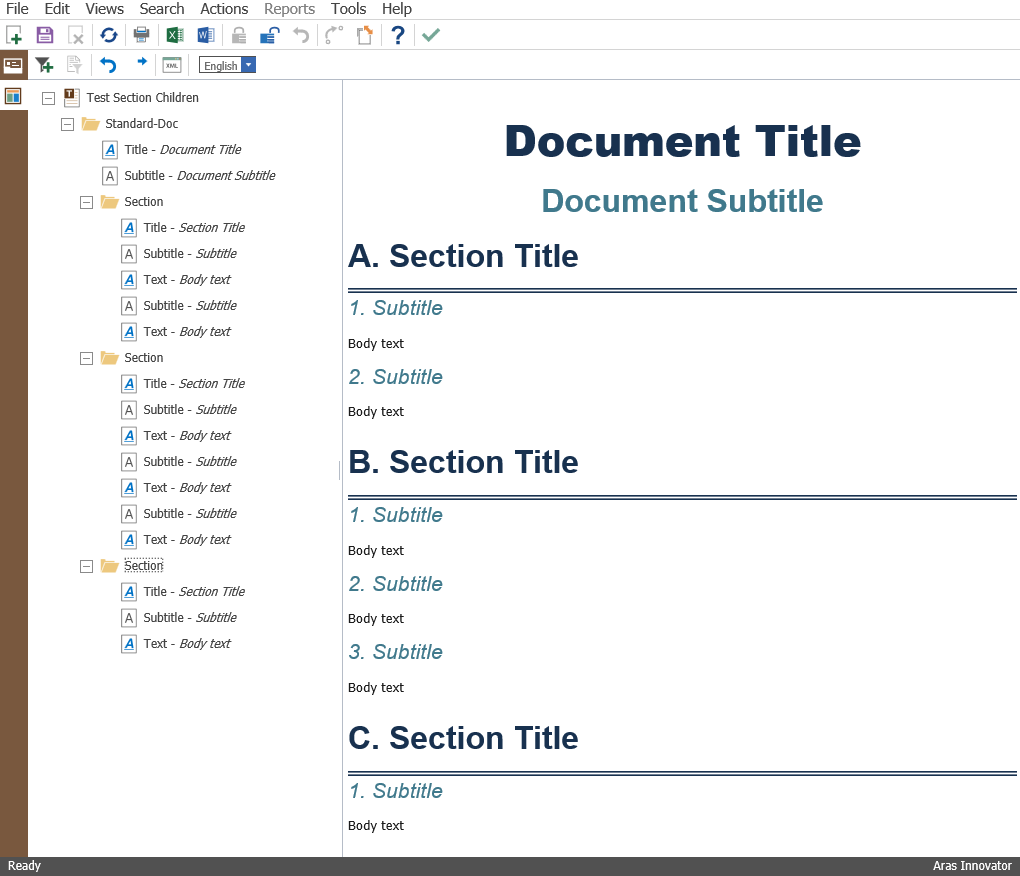Export to Excel using the green icon
This screenshot has width=1020, height=876.
pos(175,35)
